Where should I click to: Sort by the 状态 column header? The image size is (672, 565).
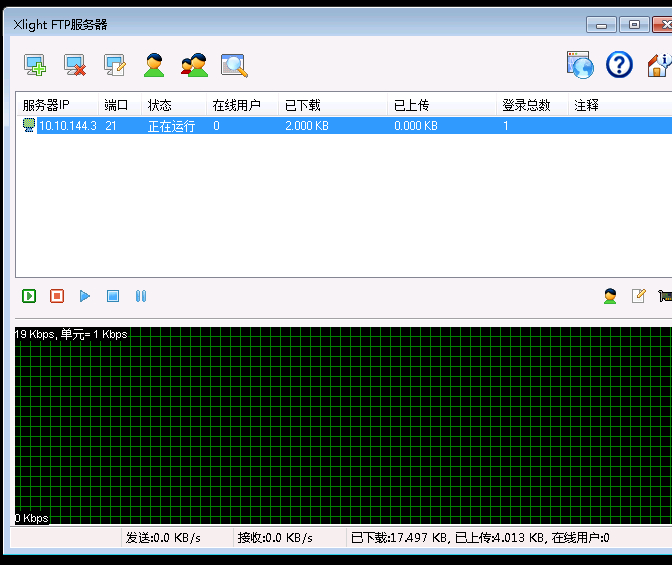tap(160, 105)
